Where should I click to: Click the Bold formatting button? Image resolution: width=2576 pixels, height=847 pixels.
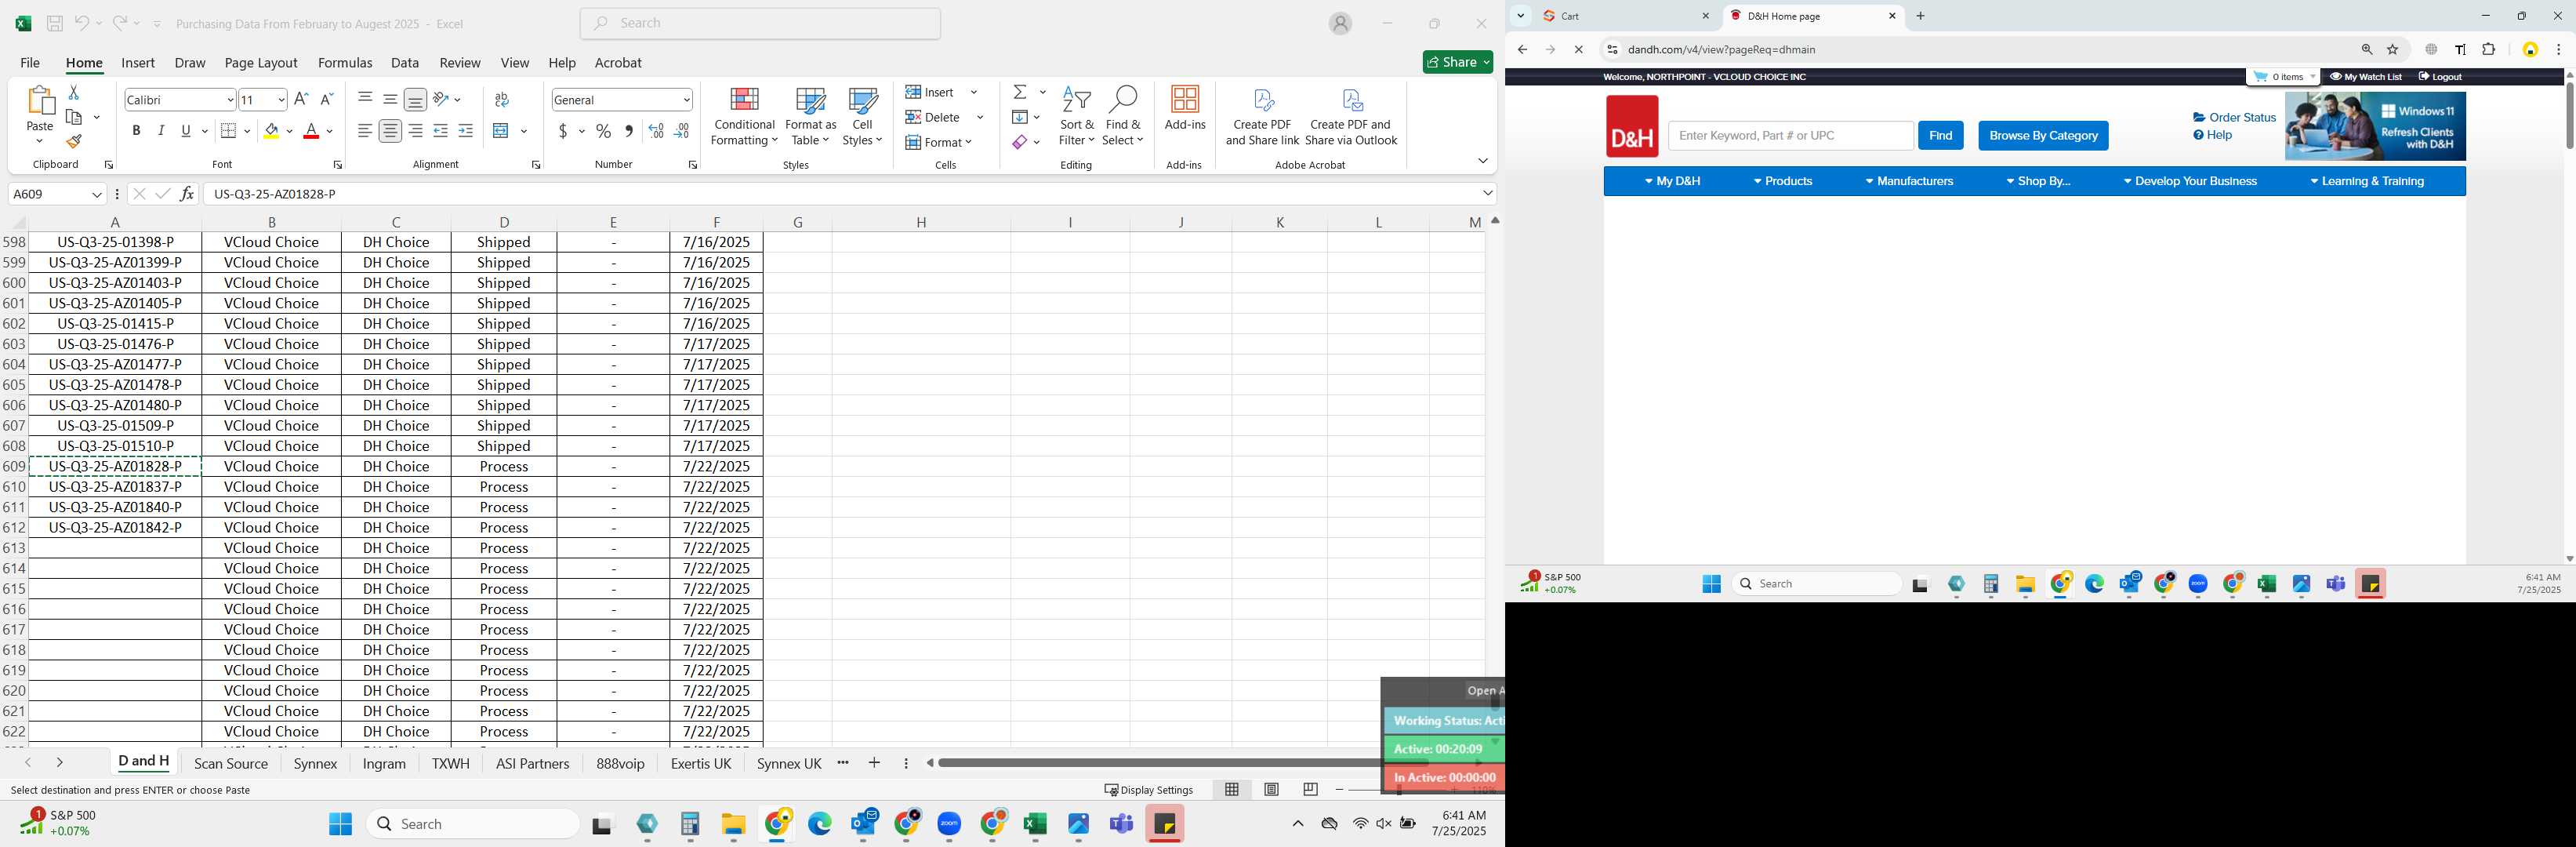tap(136, 131)
